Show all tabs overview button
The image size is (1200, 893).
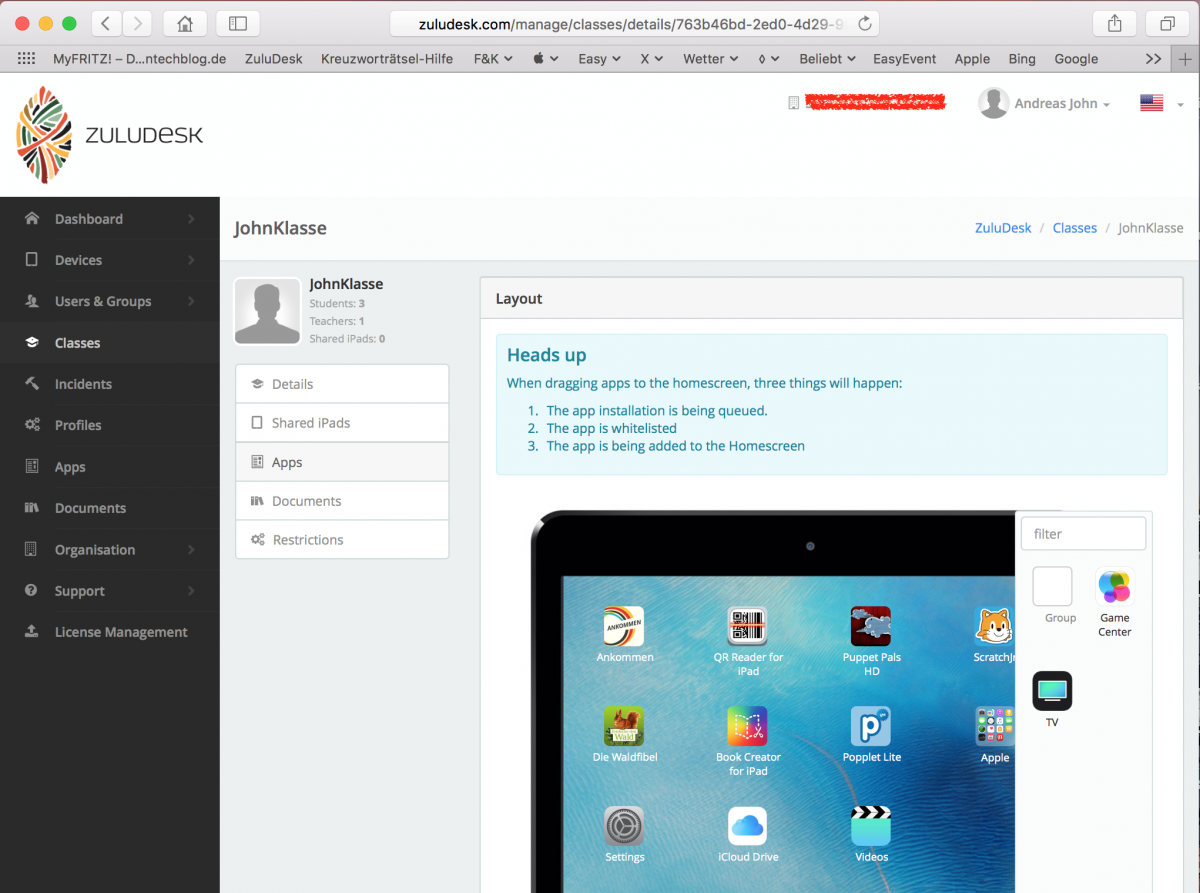[1167, 23]
